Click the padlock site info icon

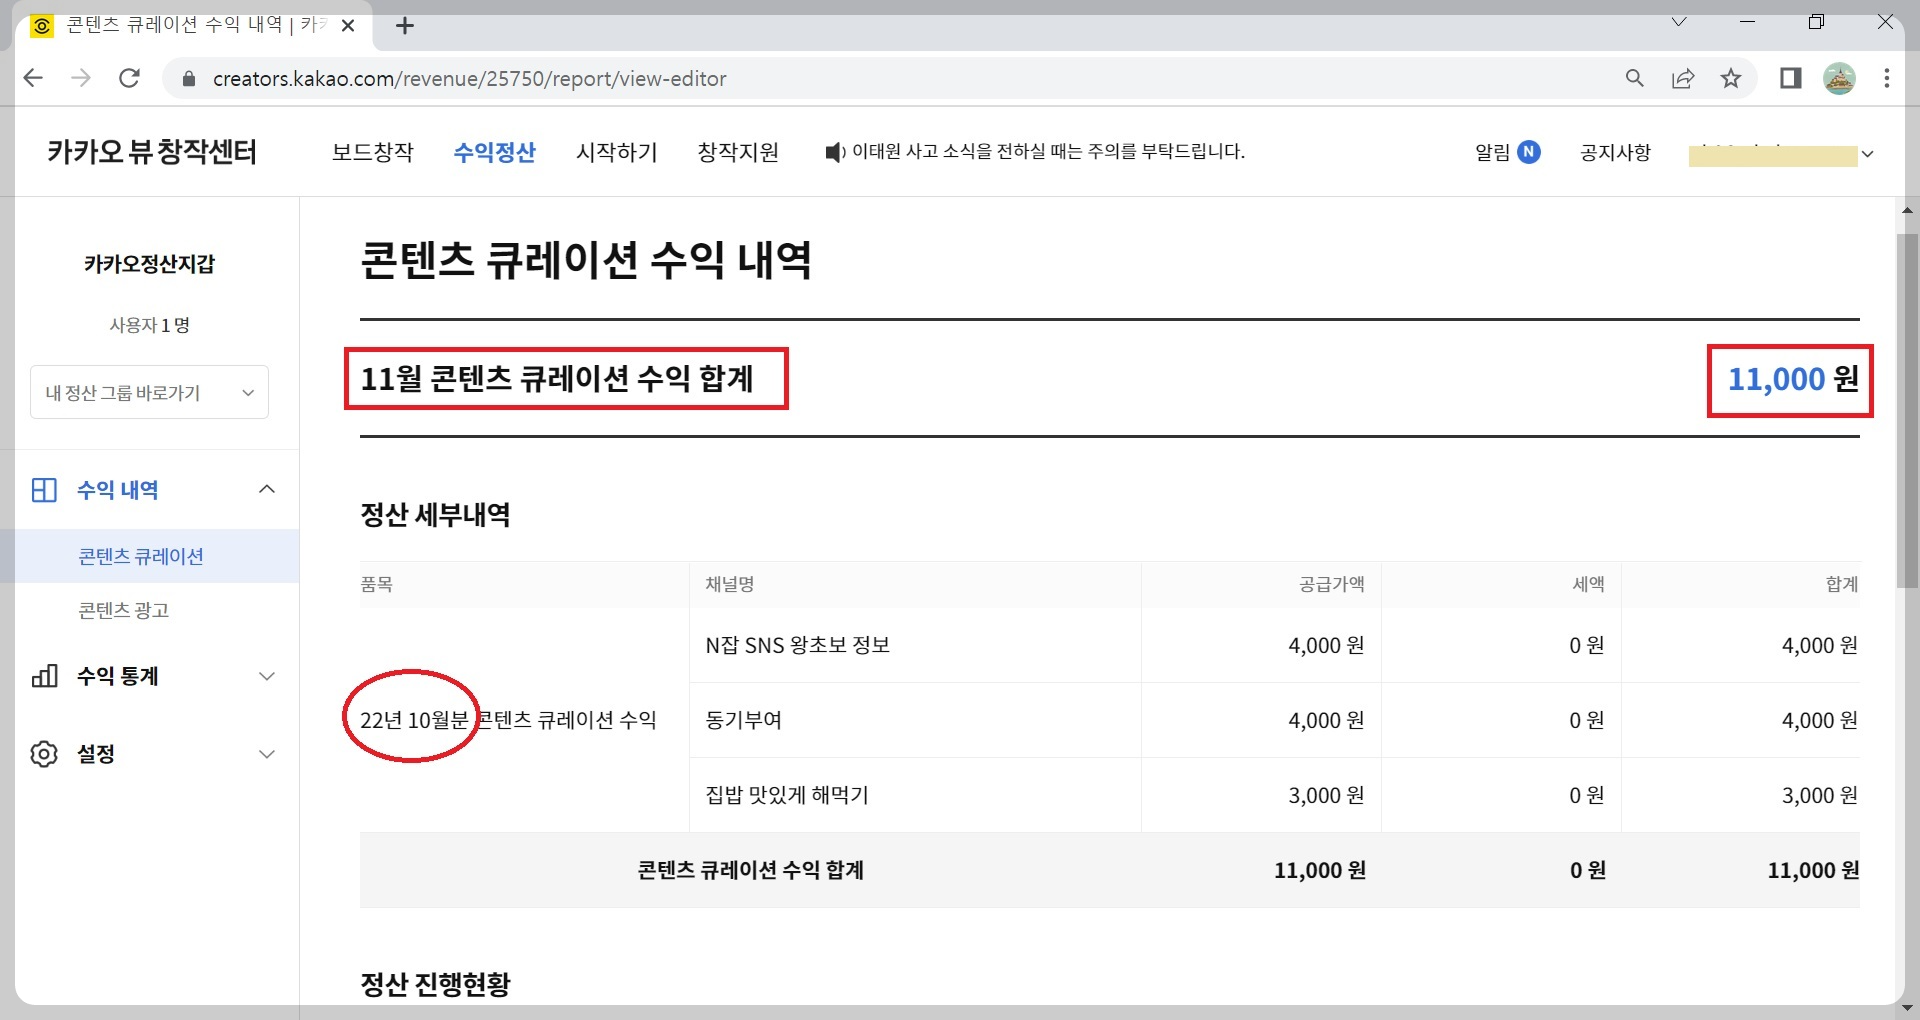[x=188, y=79]
